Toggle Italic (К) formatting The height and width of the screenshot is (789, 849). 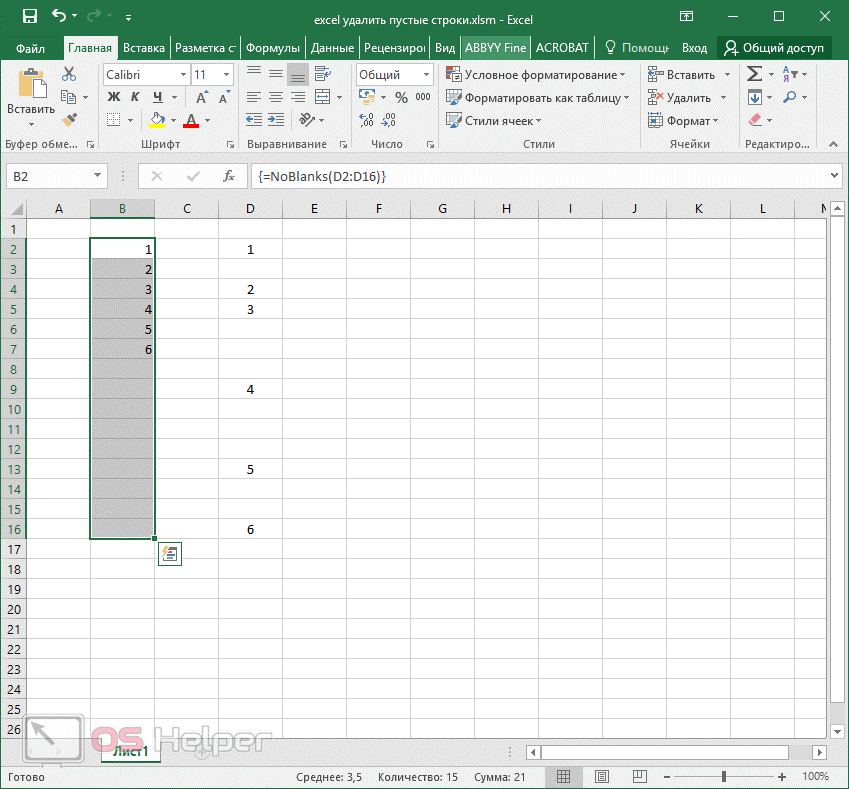[x=135, y=98]
